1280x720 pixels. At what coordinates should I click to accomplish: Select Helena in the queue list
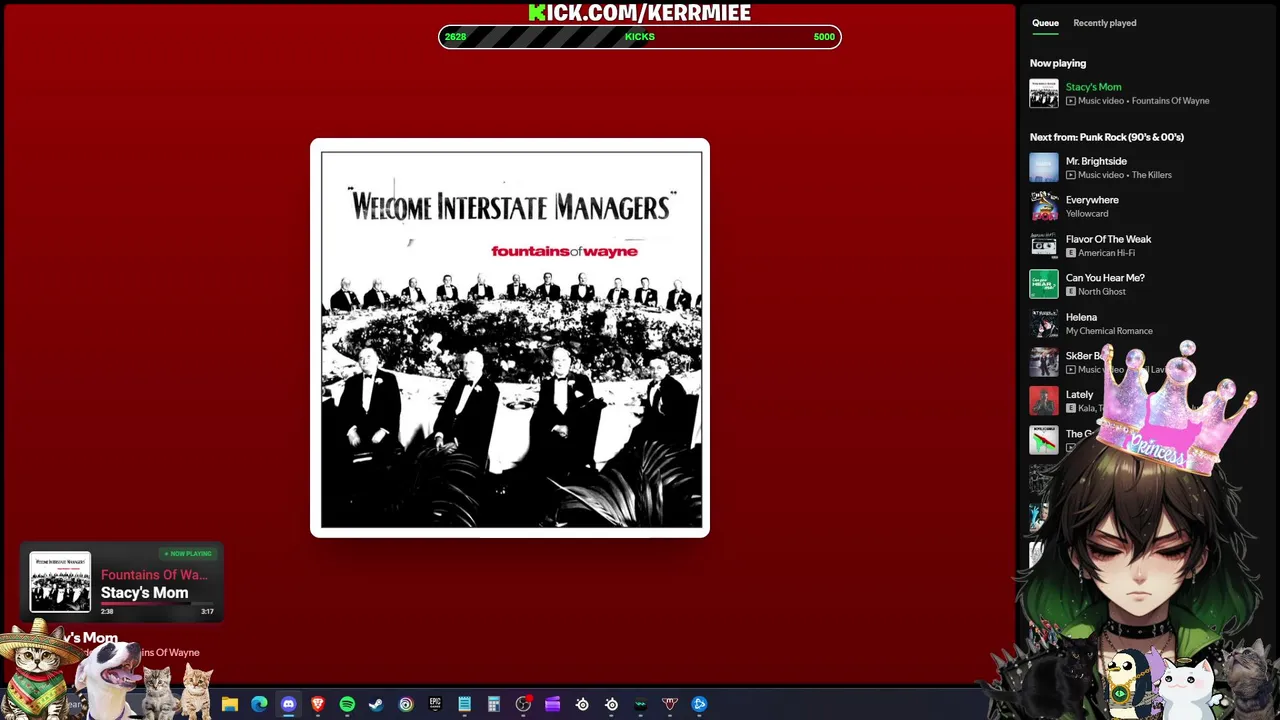click(1081, 317)
